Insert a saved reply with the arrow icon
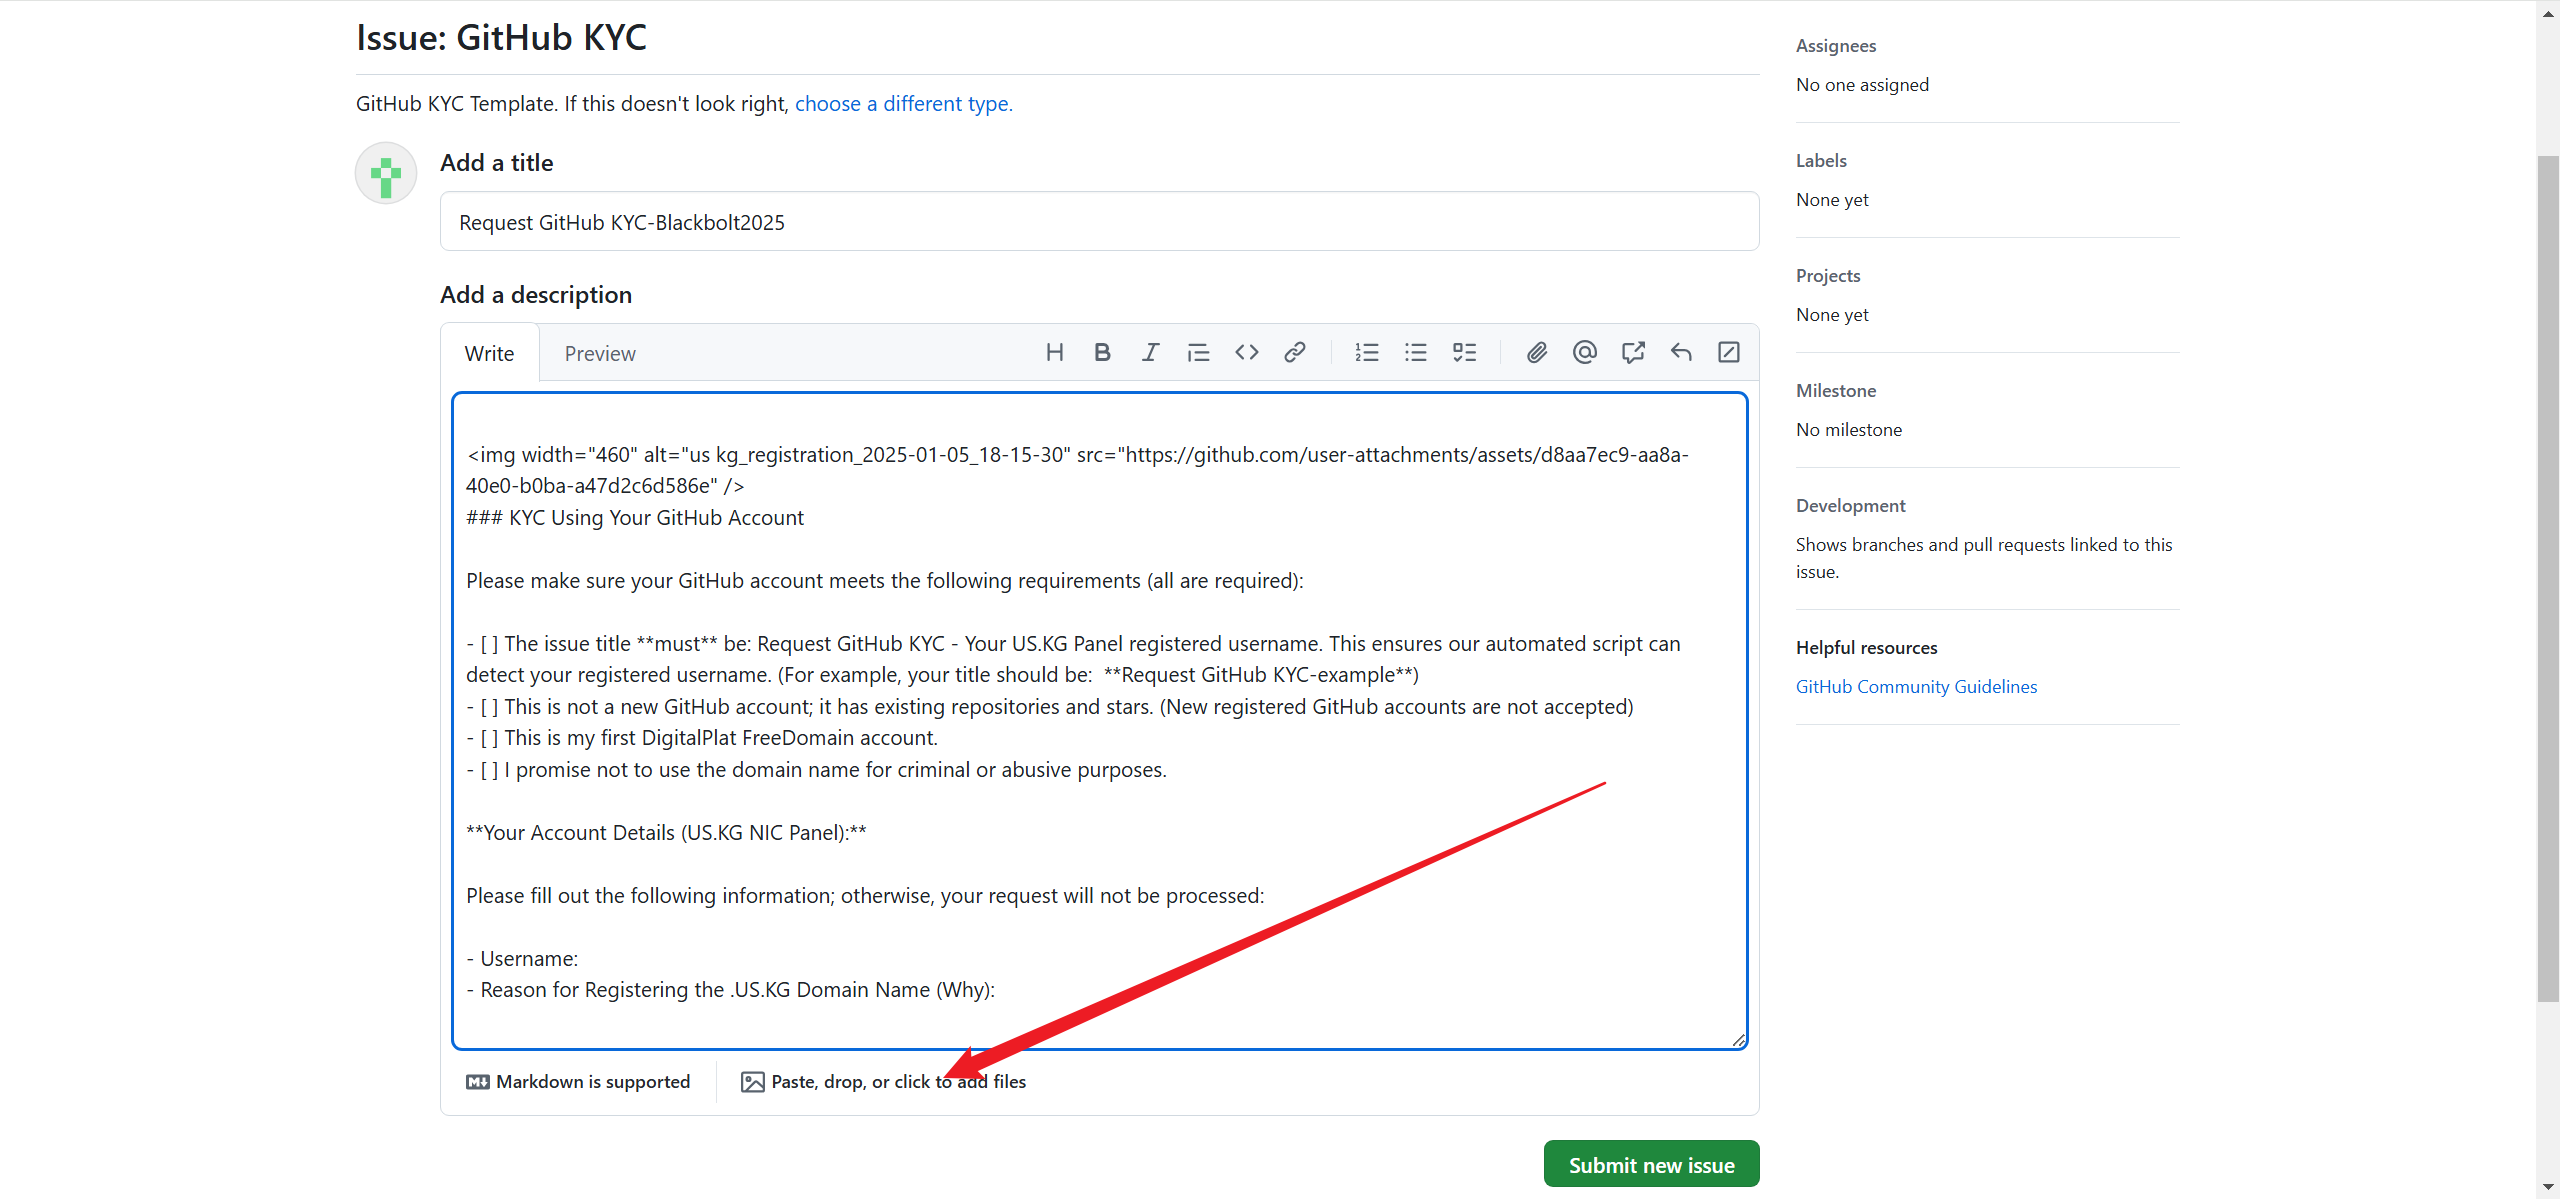The height and width of the screenshot is (1199, 2560). [1681, 352]
